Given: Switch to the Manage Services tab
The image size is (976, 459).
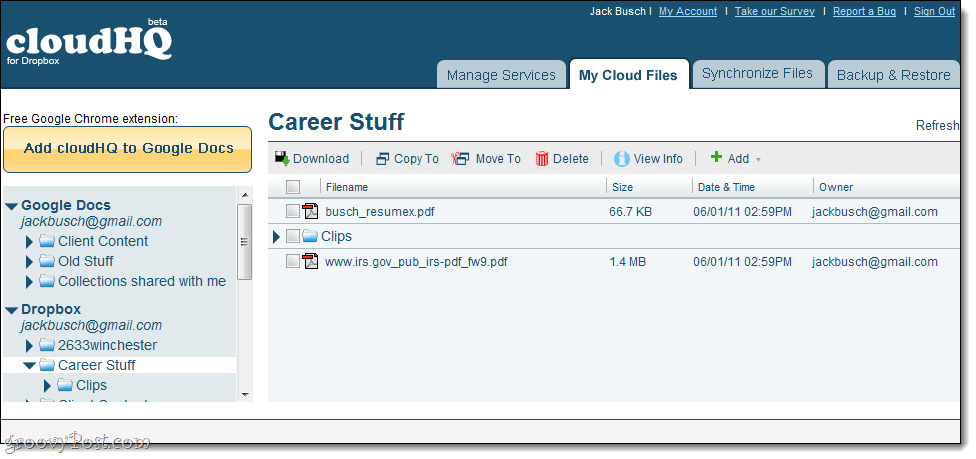Looking at the screenshot, I should point(501,75).
